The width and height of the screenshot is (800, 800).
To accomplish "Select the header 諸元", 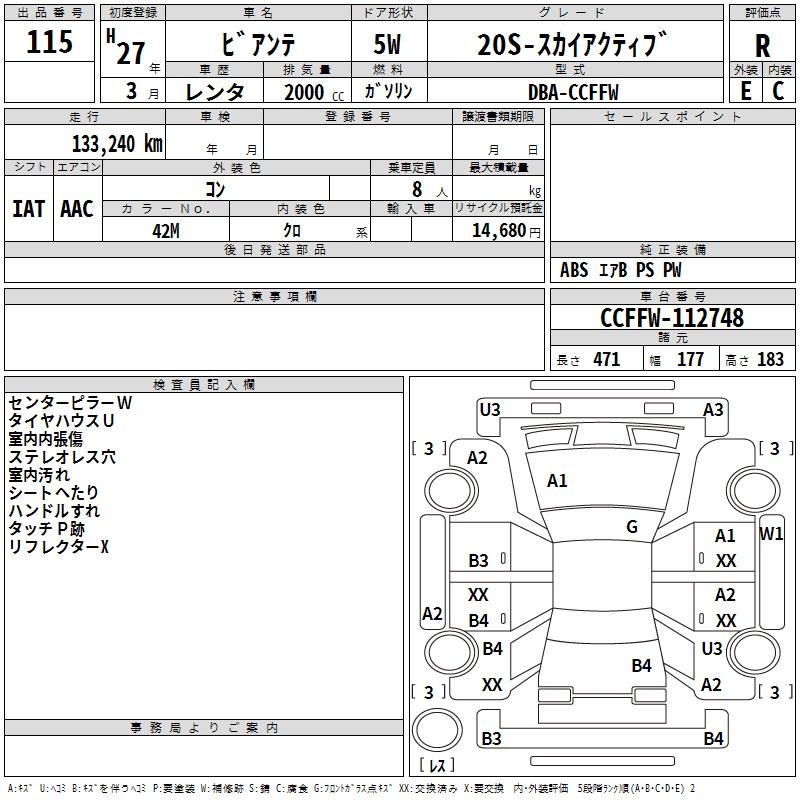I will point(672,338).
